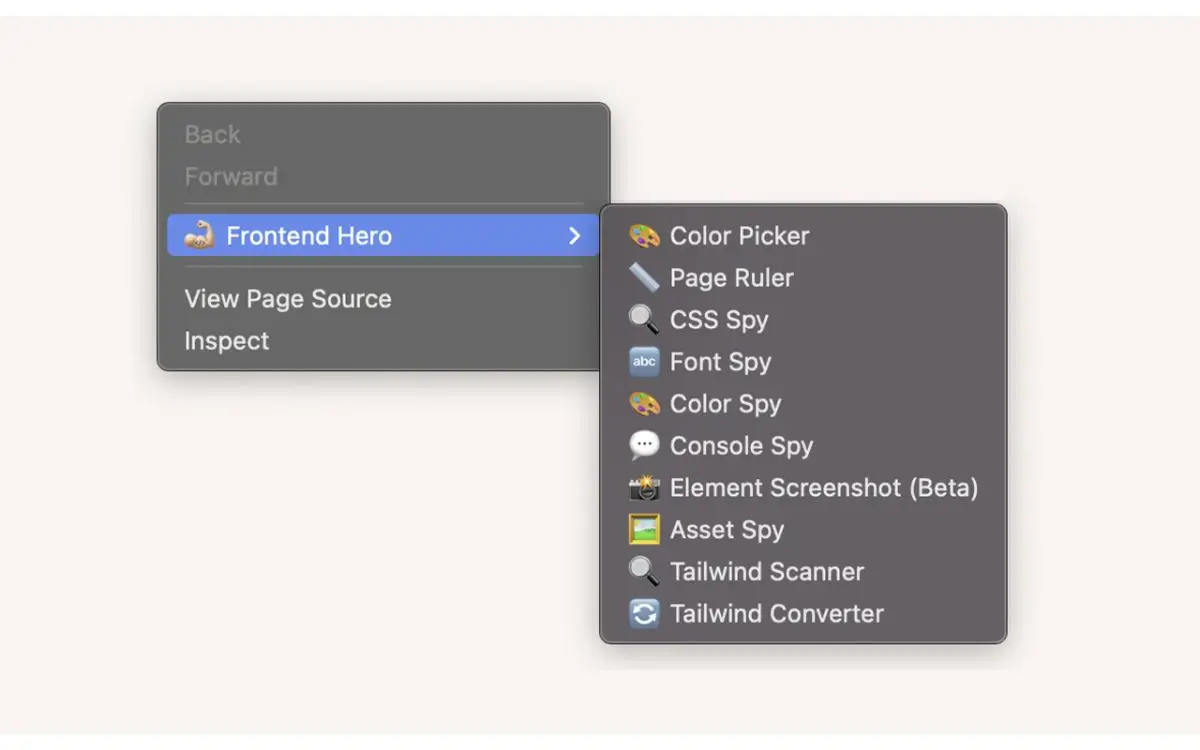1200x750 pixels.
Task: Open Font Spy from the submenu
Action: click(x=722, y=362)
